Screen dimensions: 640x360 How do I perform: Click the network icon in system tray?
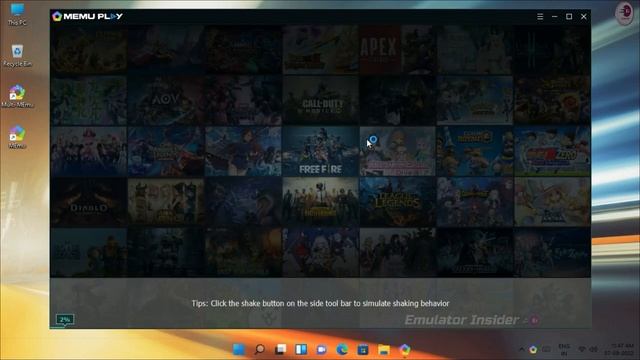click(x=582, y=349)
